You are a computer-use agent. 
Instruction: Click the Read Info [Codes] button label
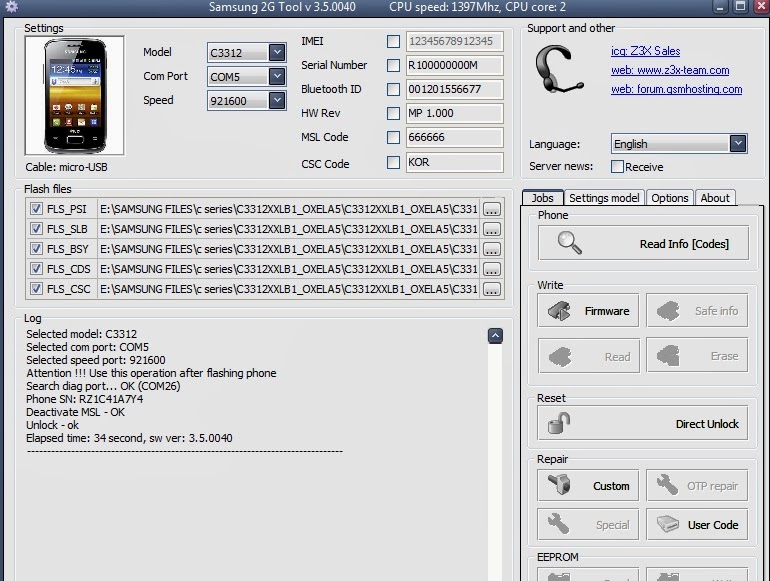684,244
